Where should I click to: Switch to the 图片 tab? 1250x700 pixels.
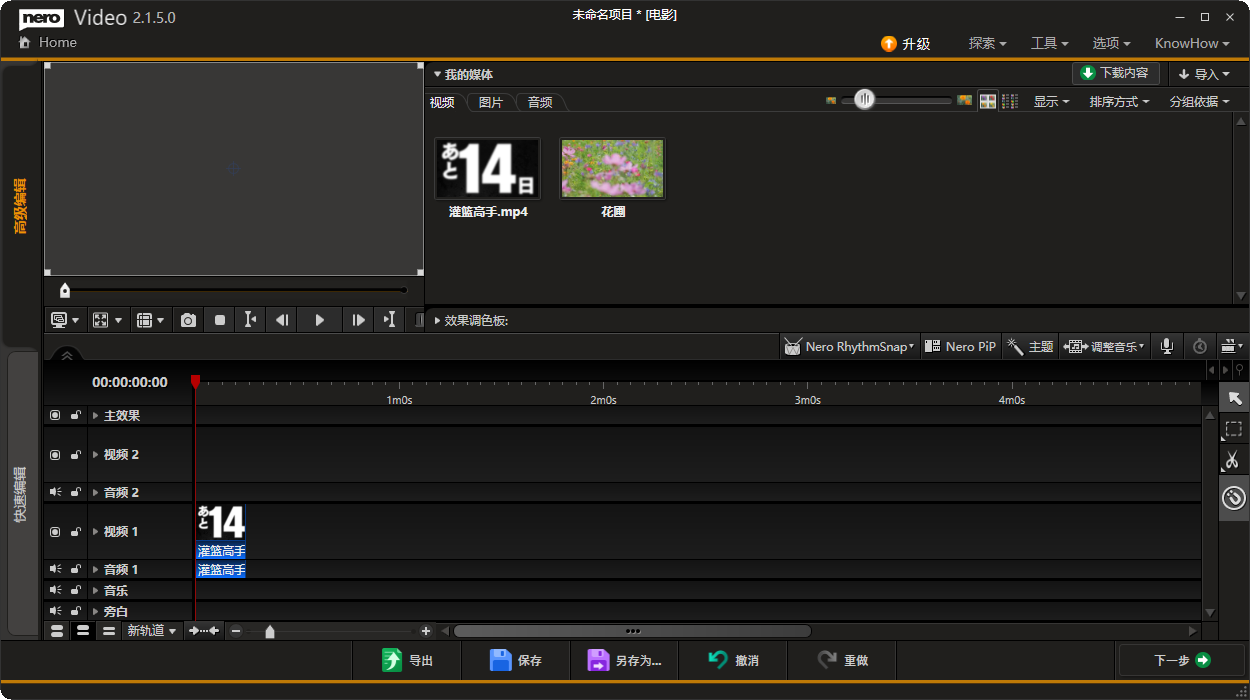point(491,102)
